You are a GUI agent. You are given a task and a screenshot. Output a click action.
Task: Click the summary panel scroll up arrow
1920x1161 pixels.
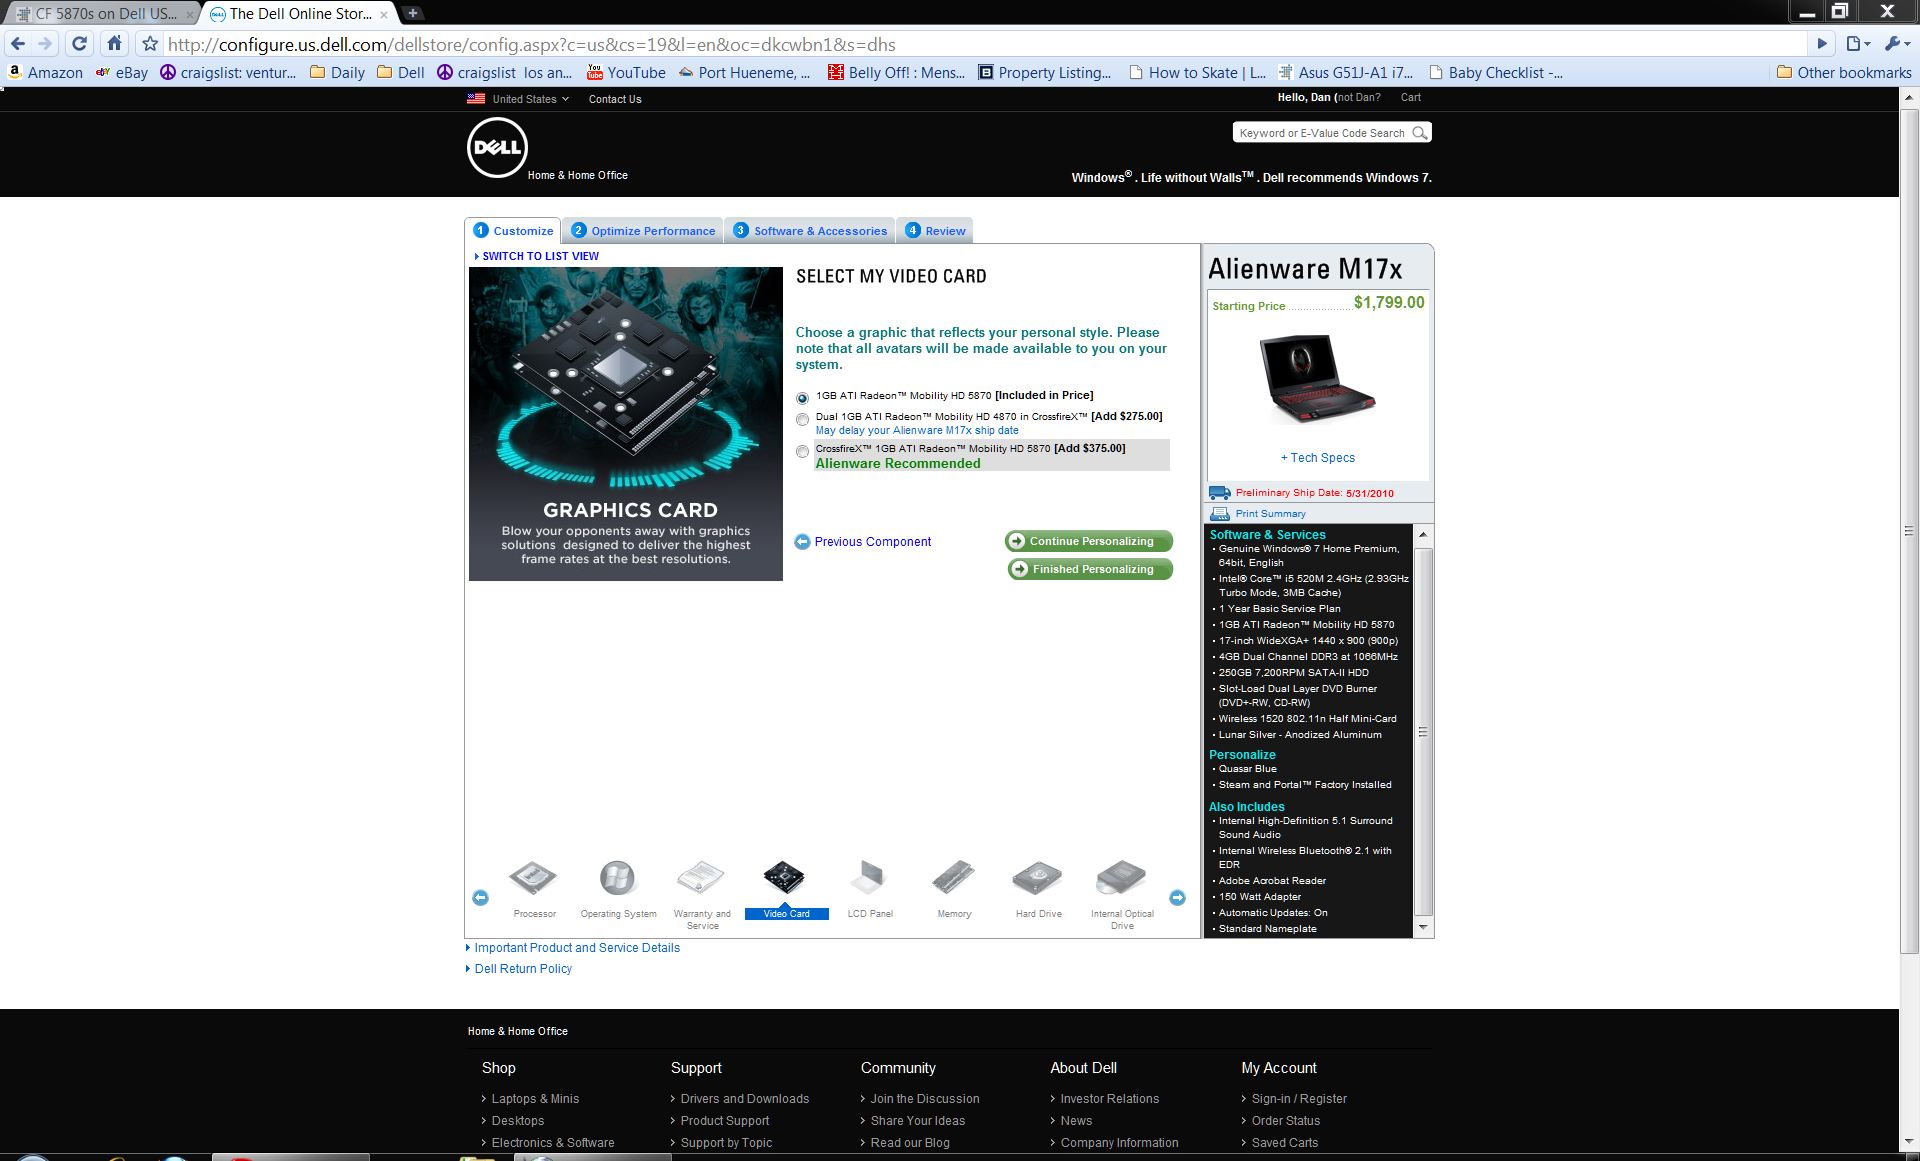coord(1423,535)
